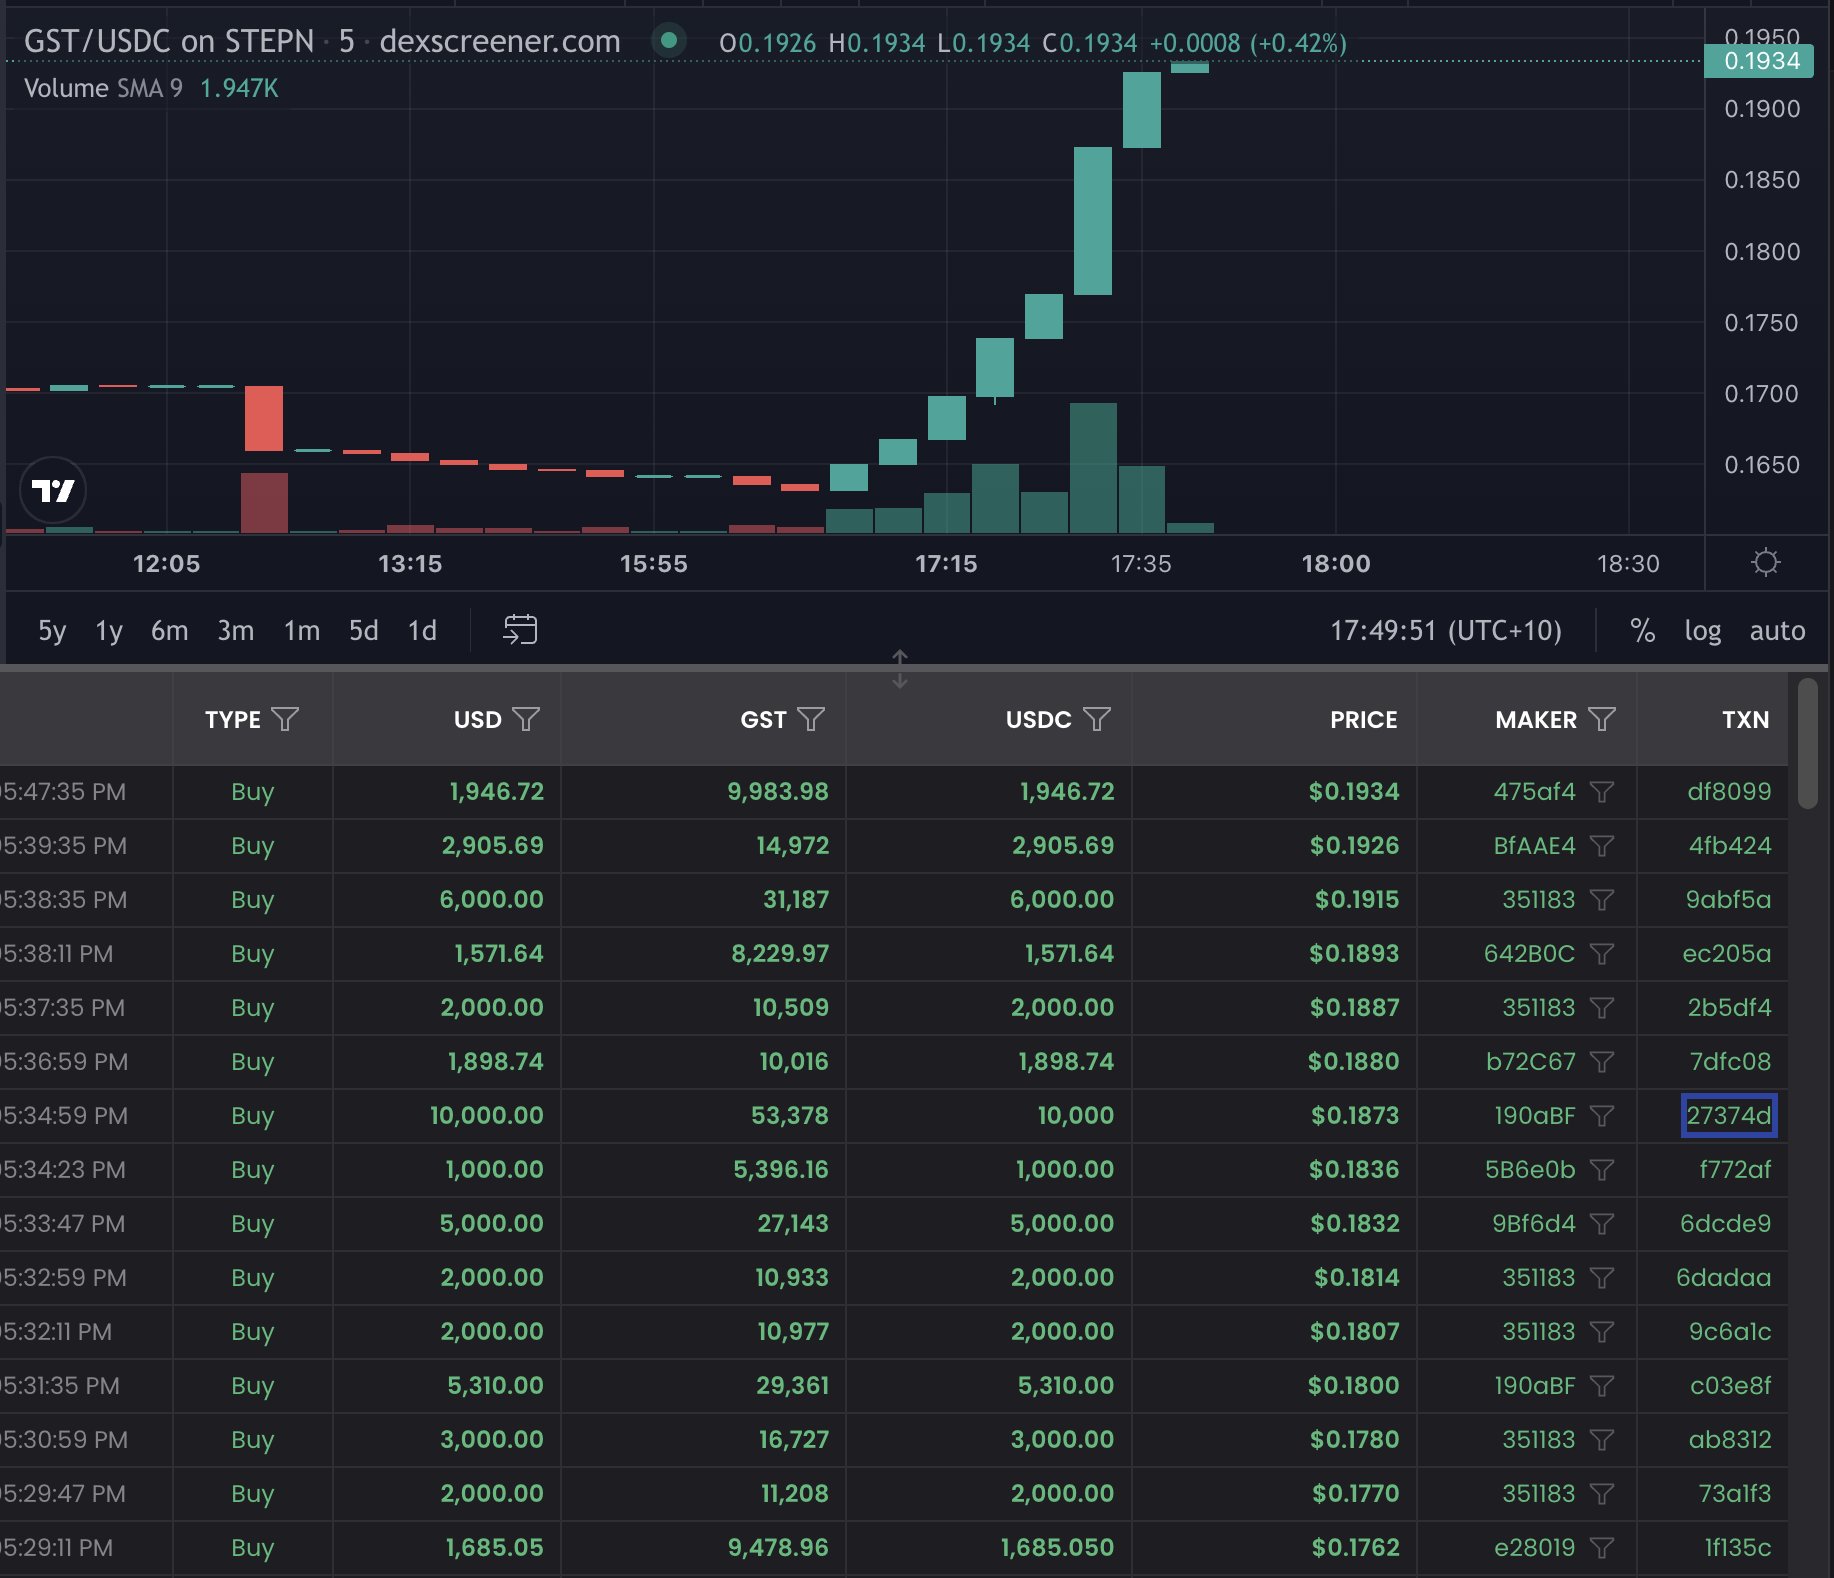The height and width of the screenshot is (1578, 1834).
Task: Open transaction 2b5df4 link
Action: (x=1729, y=1008)
